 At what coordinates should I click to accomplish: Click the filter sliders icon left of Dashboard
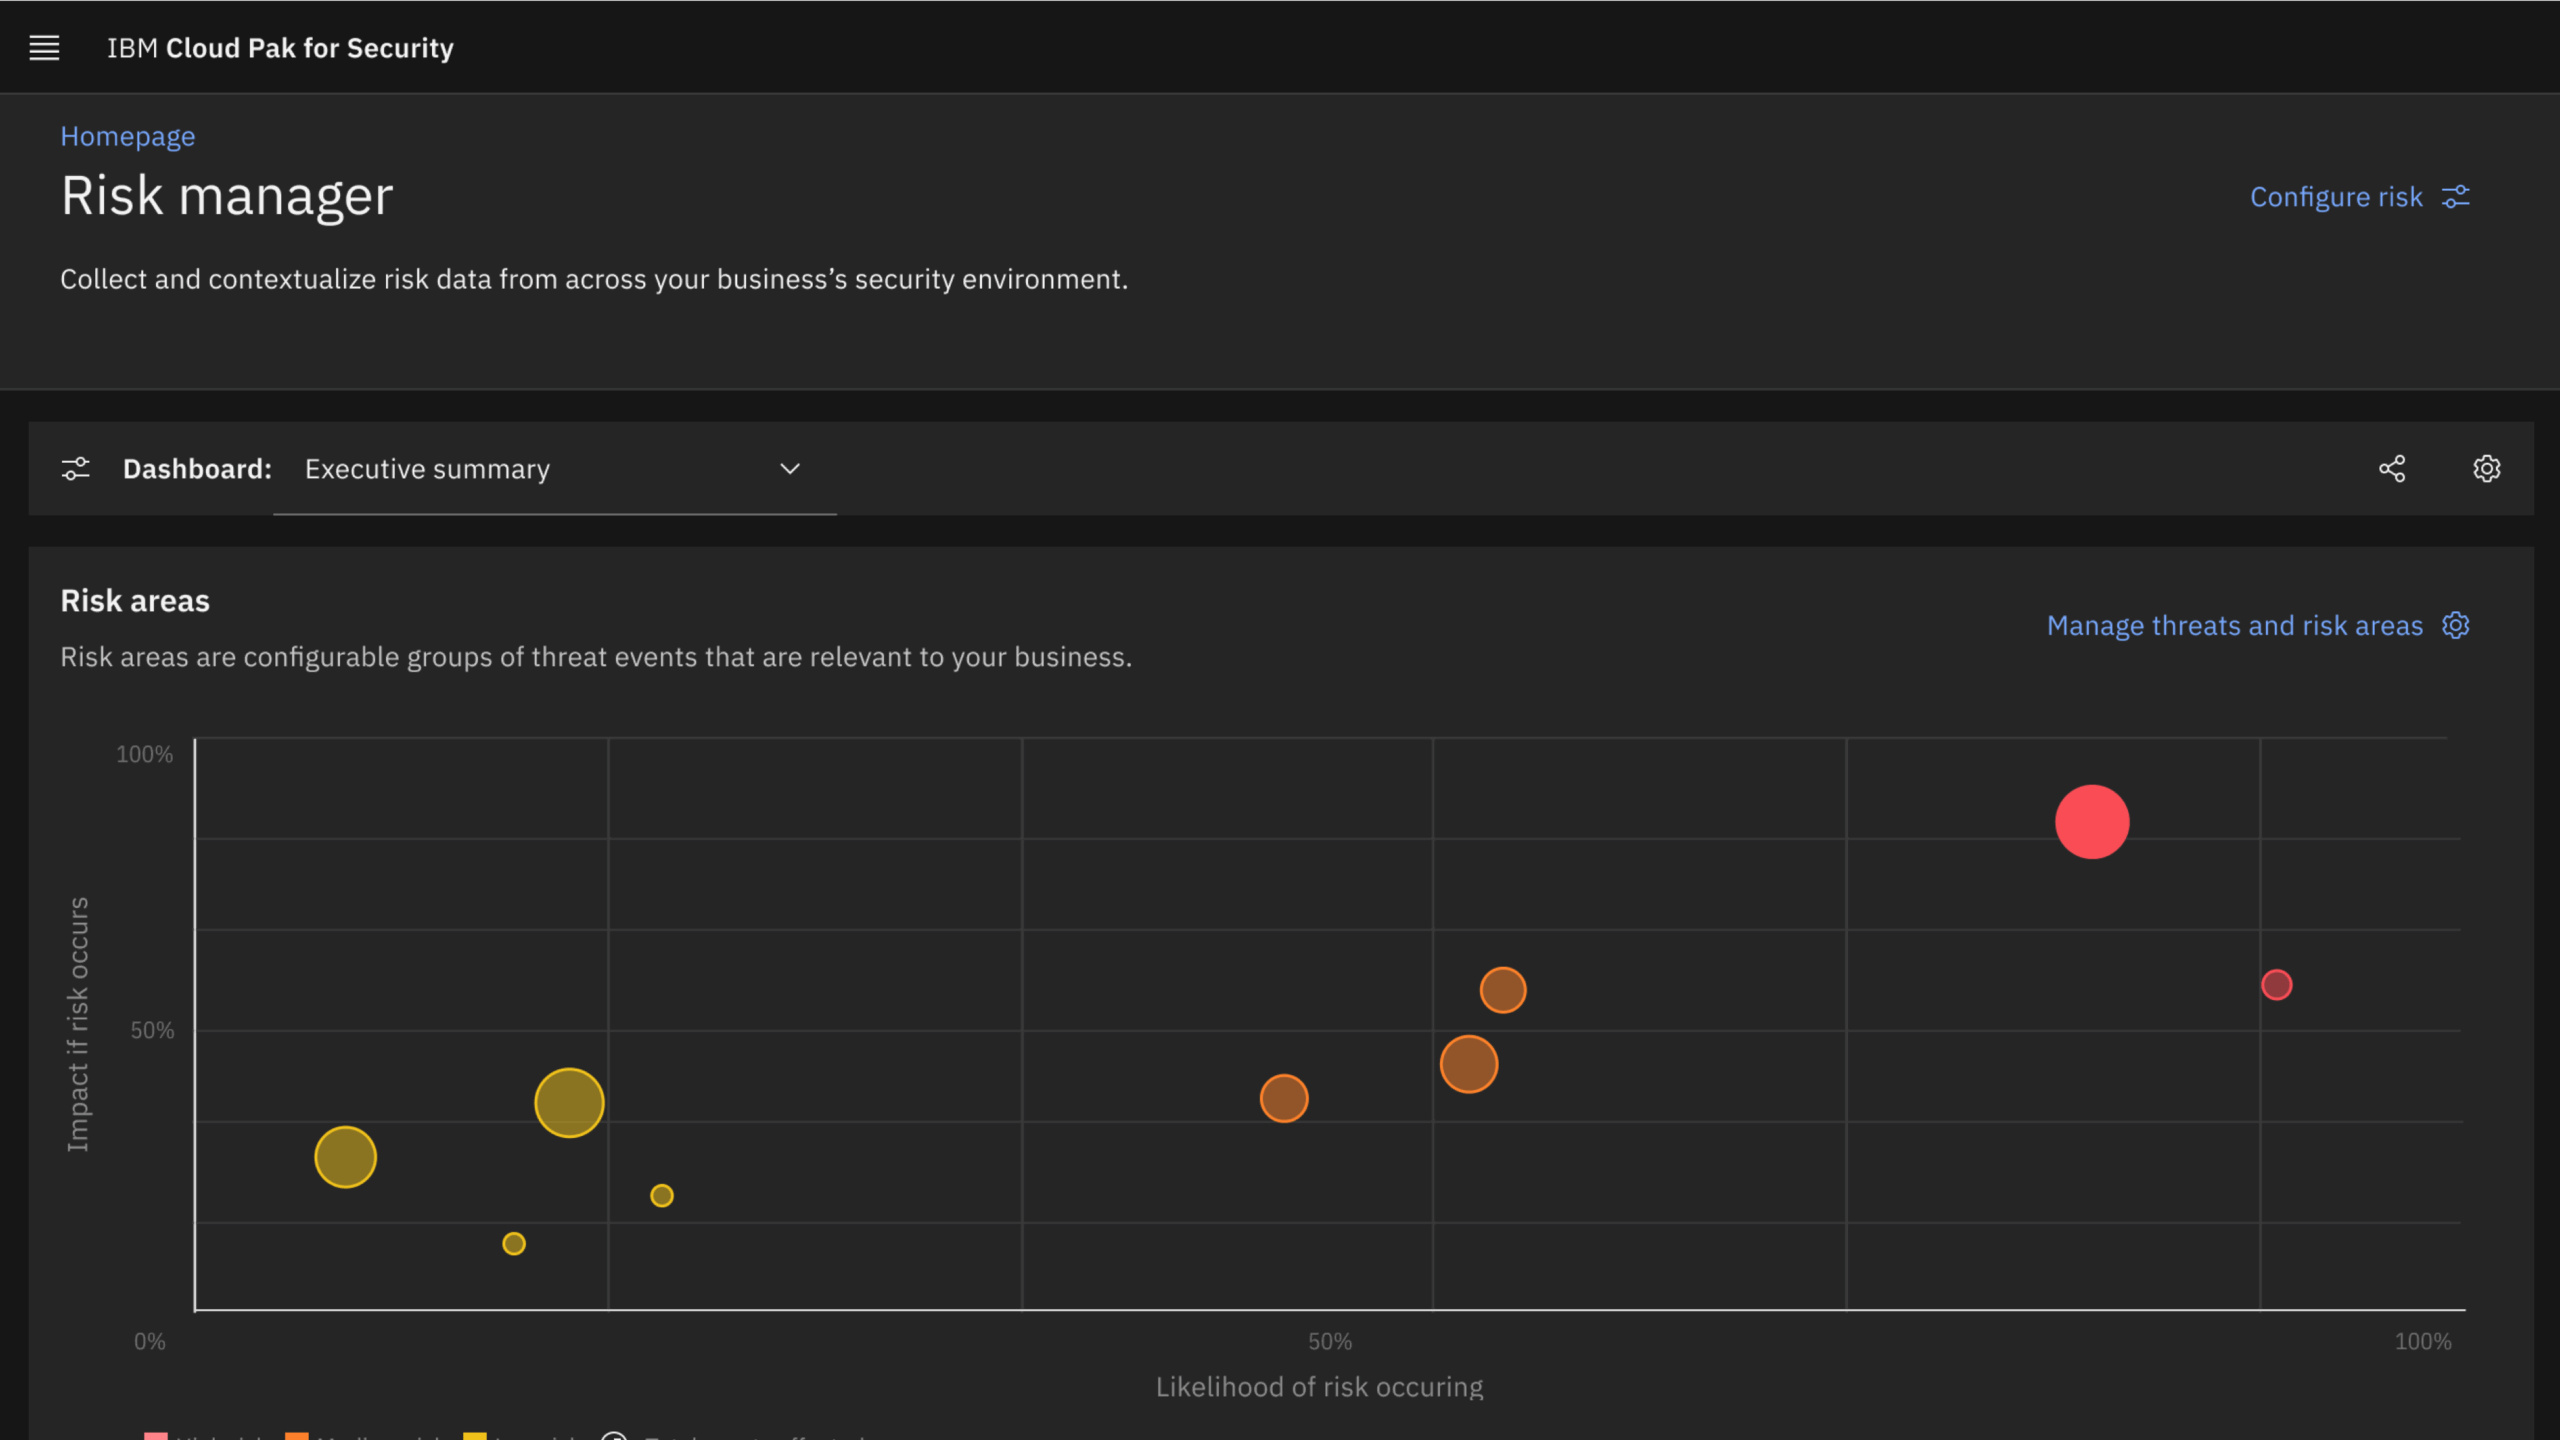coord(76,469)
